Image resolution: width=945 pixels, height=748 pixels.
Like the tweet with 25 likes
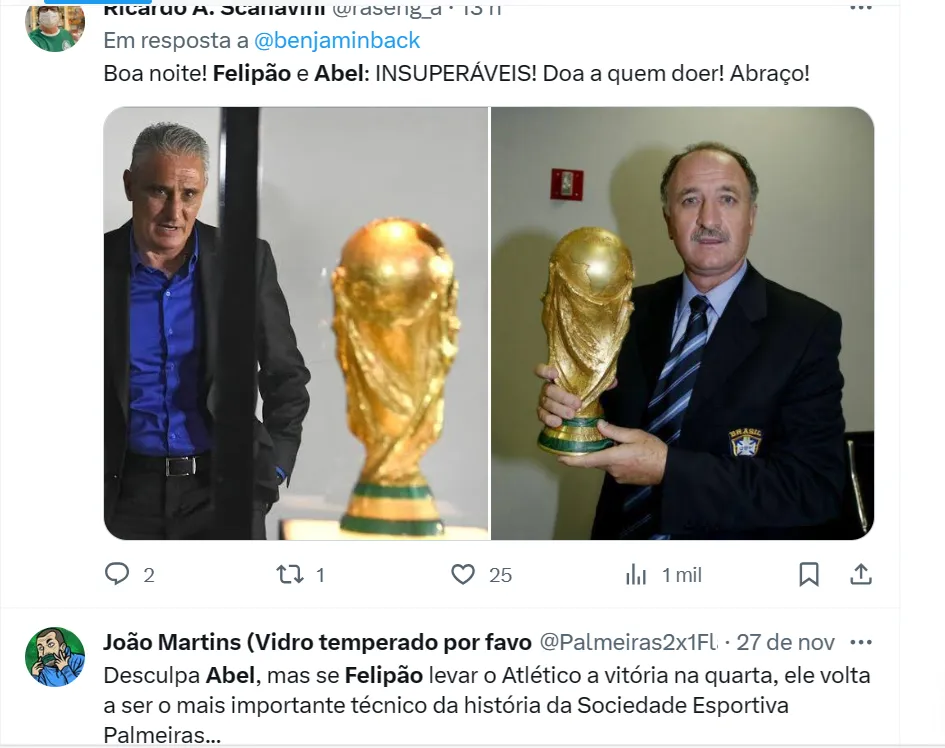tap(463, 574)
